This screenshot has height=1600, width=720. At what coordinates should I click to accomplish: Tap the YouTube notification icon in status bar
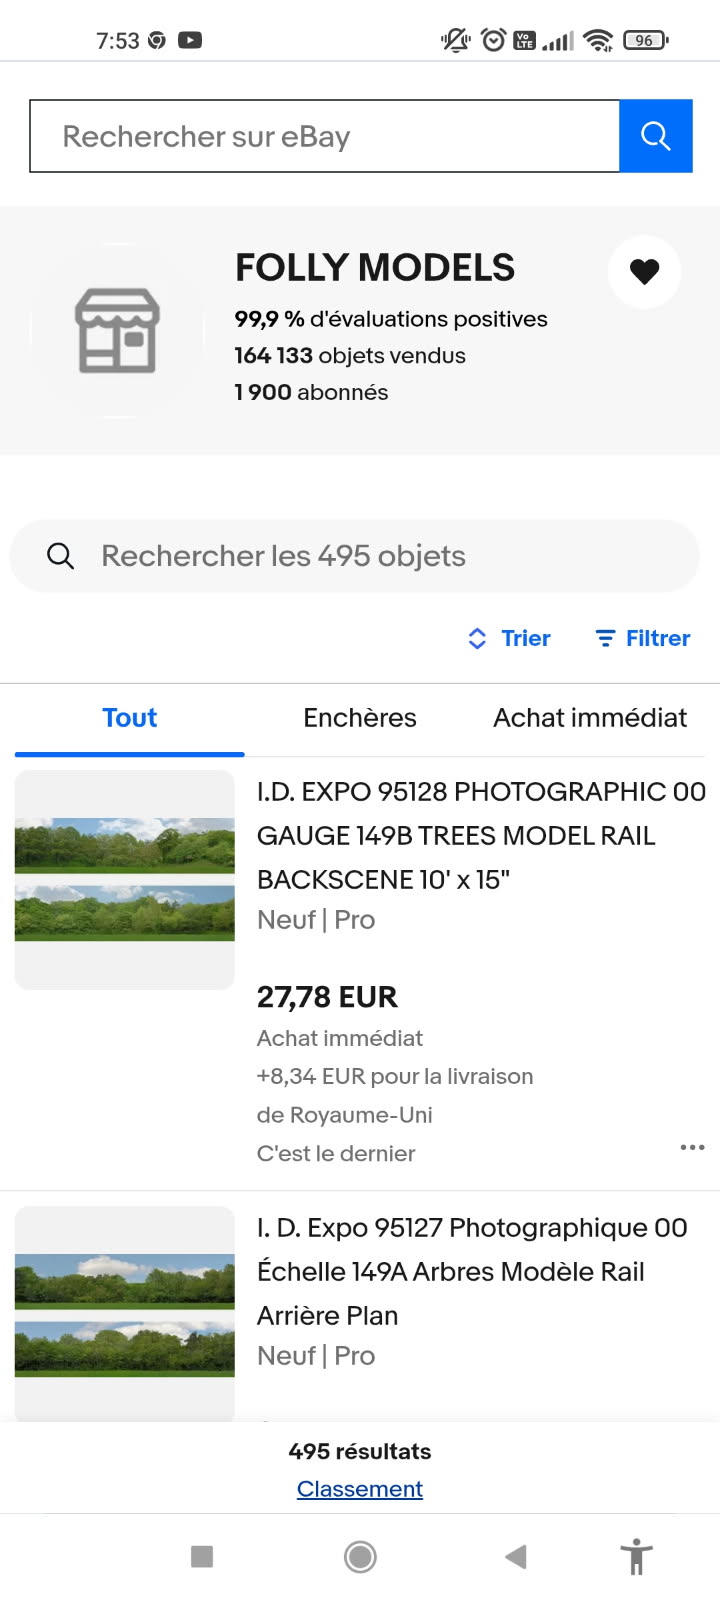190,40
